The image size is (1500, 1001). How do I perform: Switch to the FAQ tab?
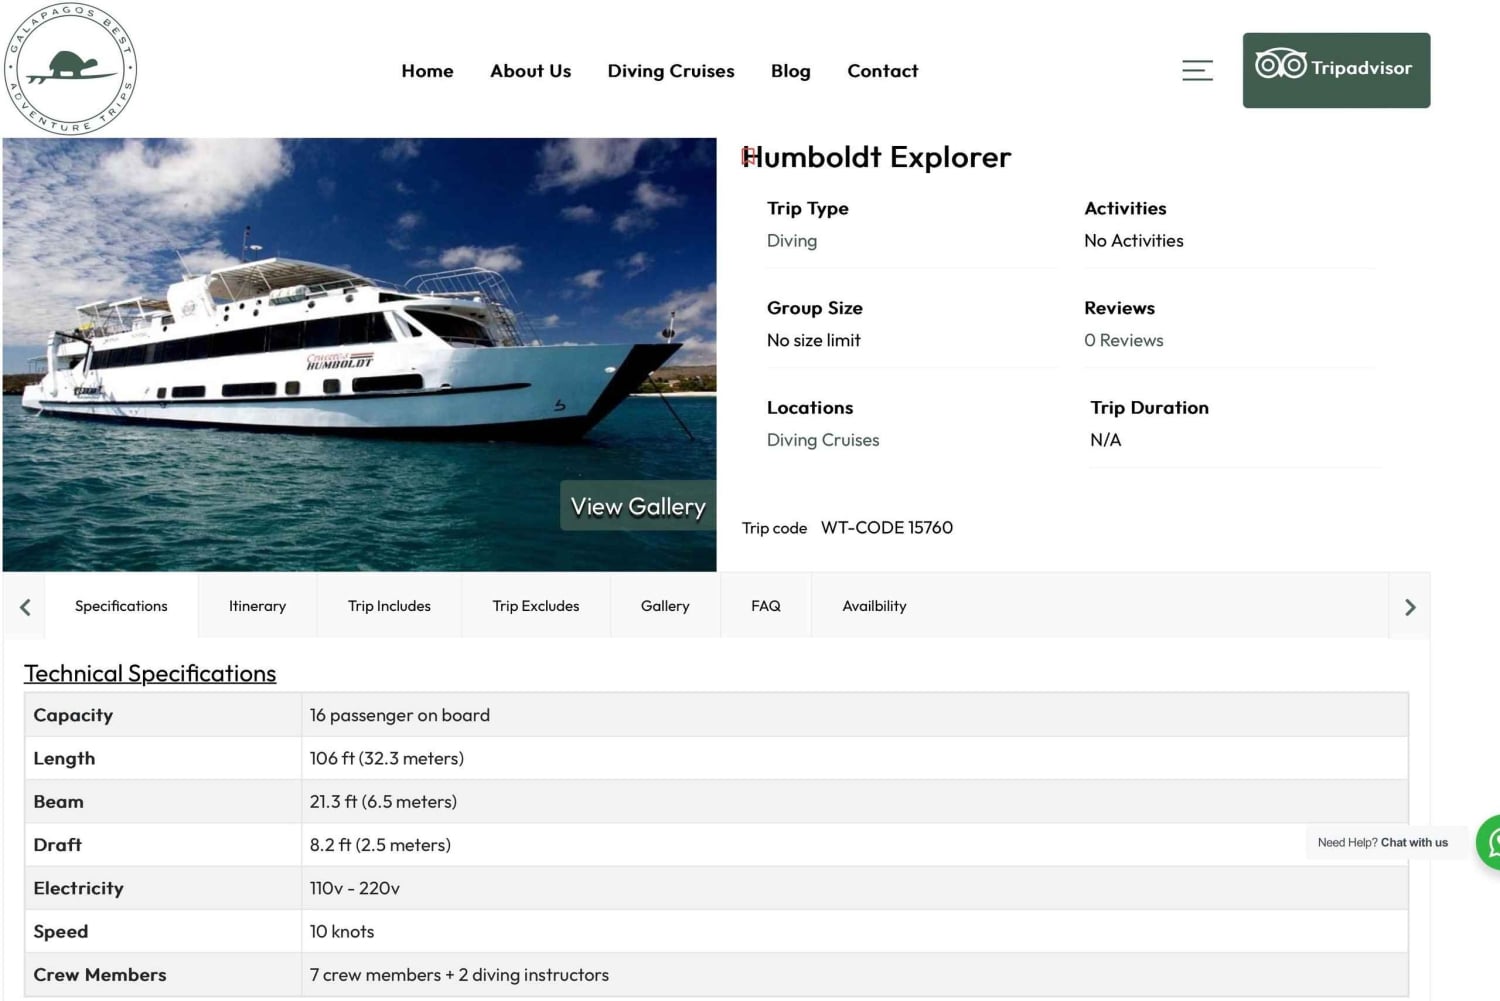click(765, 606)
